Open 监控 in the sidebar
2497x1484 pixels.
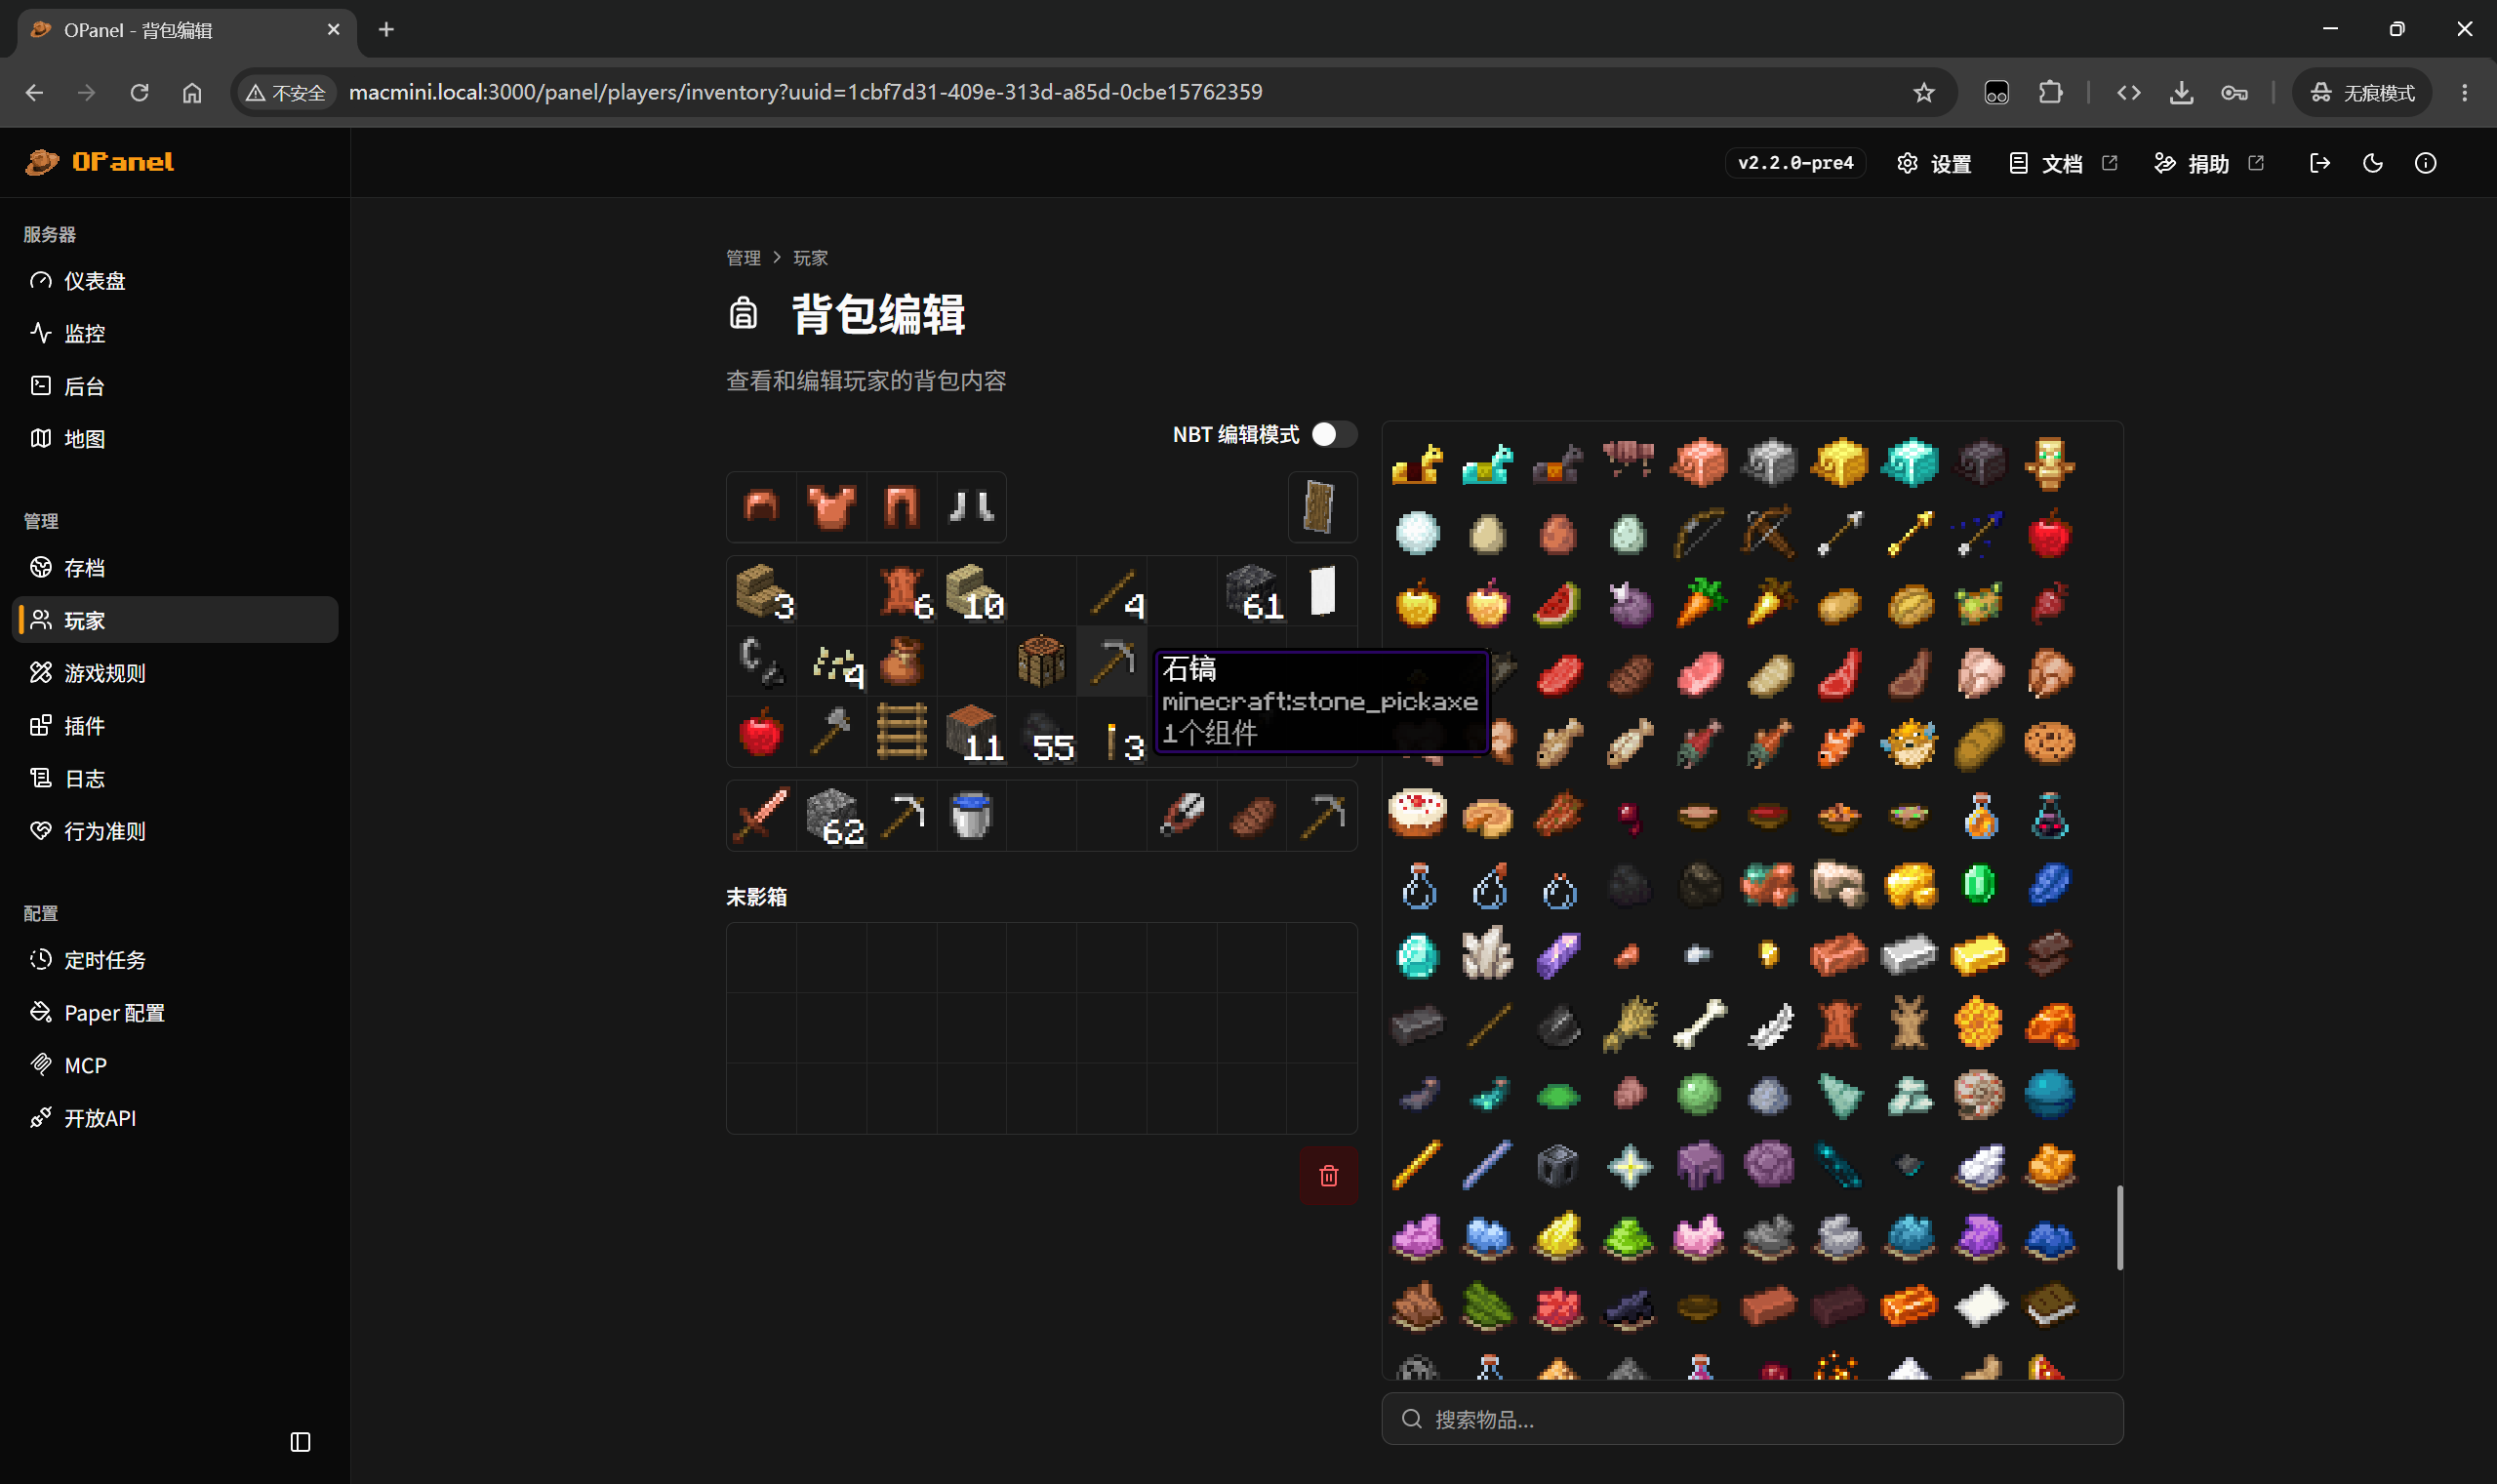pyautogui.click(x=175, y=333)
